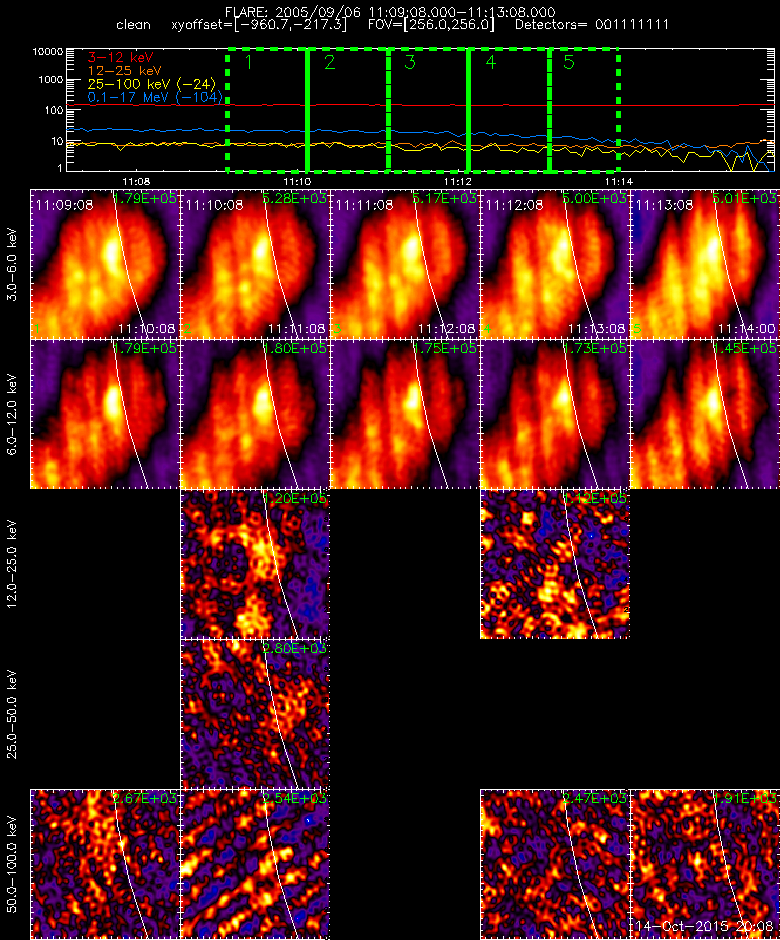Viewport: 780px width, 940px height.
Task: Click the yellow '25-100 keV (-24)' legend entry
Action: (x=152, y=84)
